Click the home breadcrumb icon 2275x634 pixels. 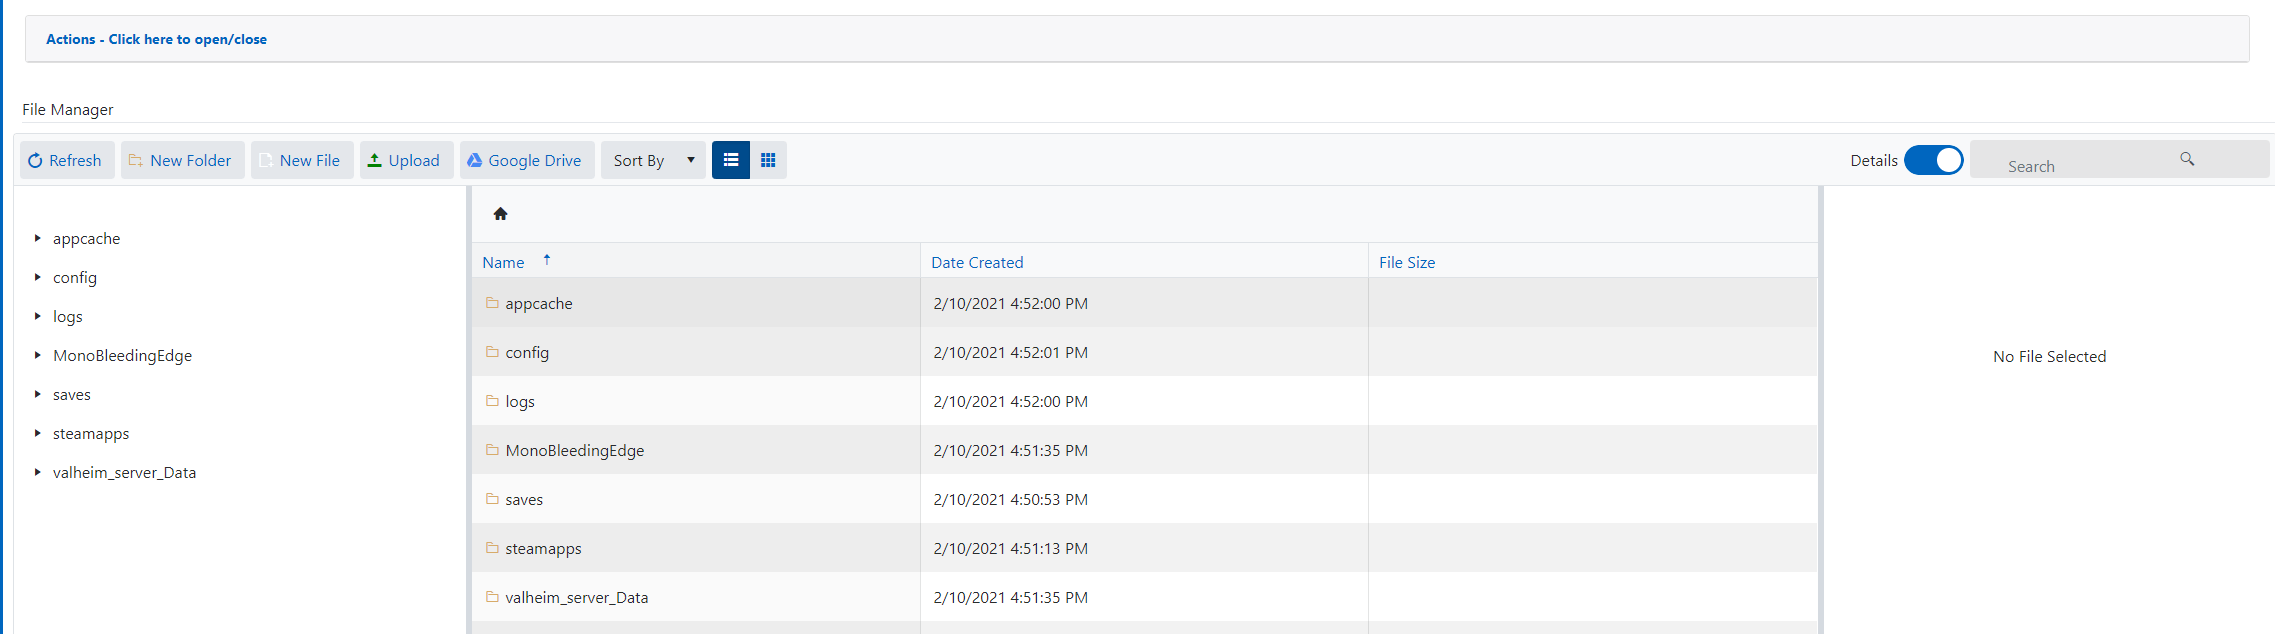click(501, 214)
